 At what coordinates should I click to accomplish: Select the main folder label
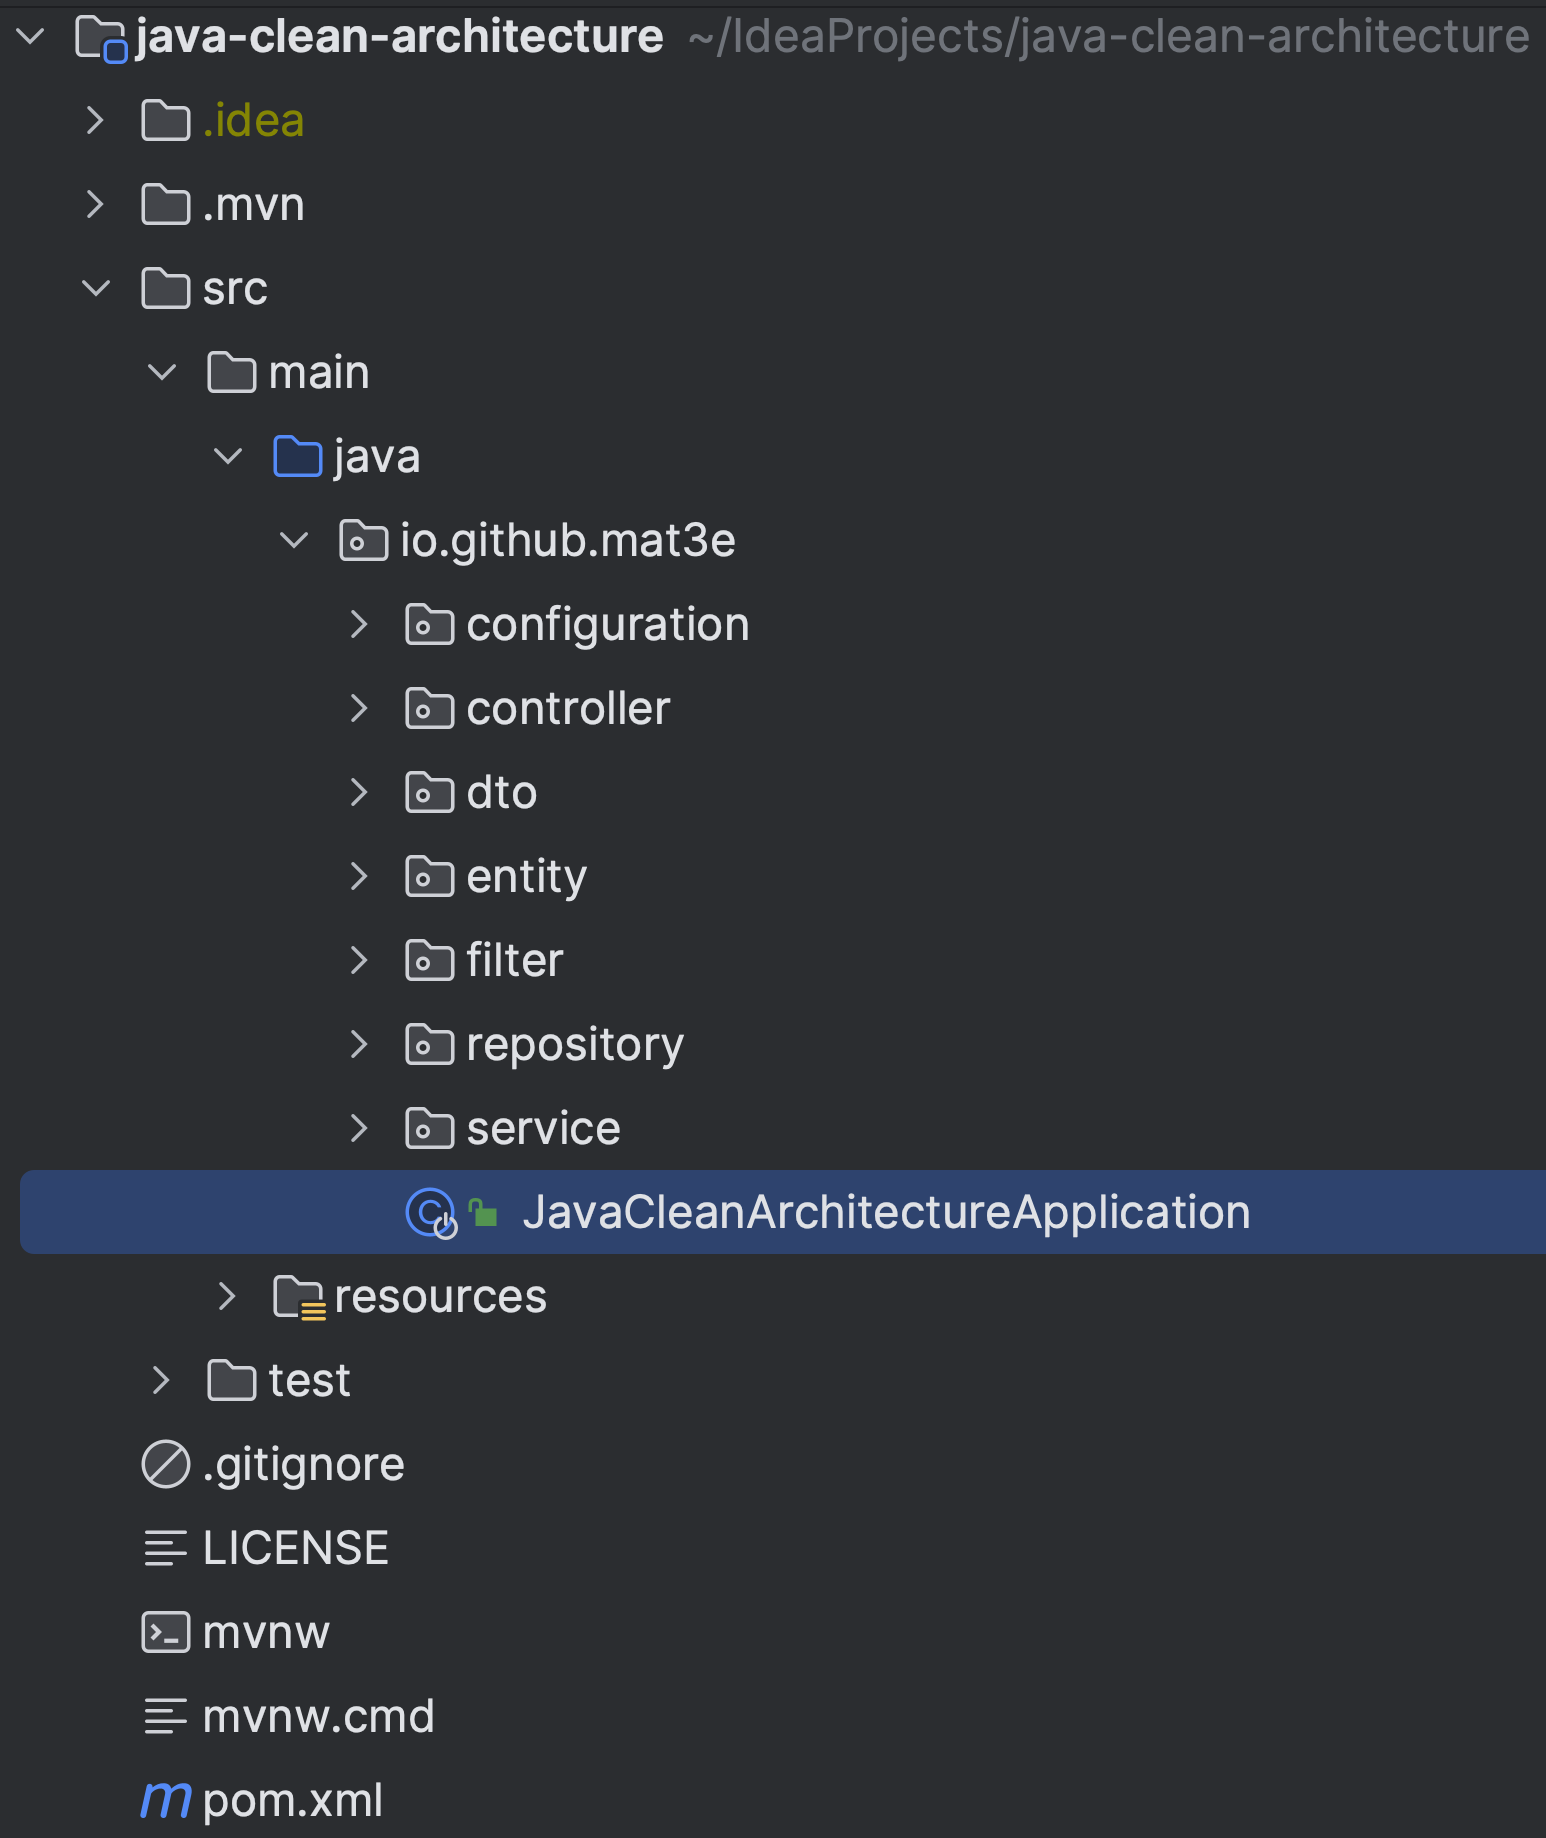pyautogui.click(x=319, y=373)
